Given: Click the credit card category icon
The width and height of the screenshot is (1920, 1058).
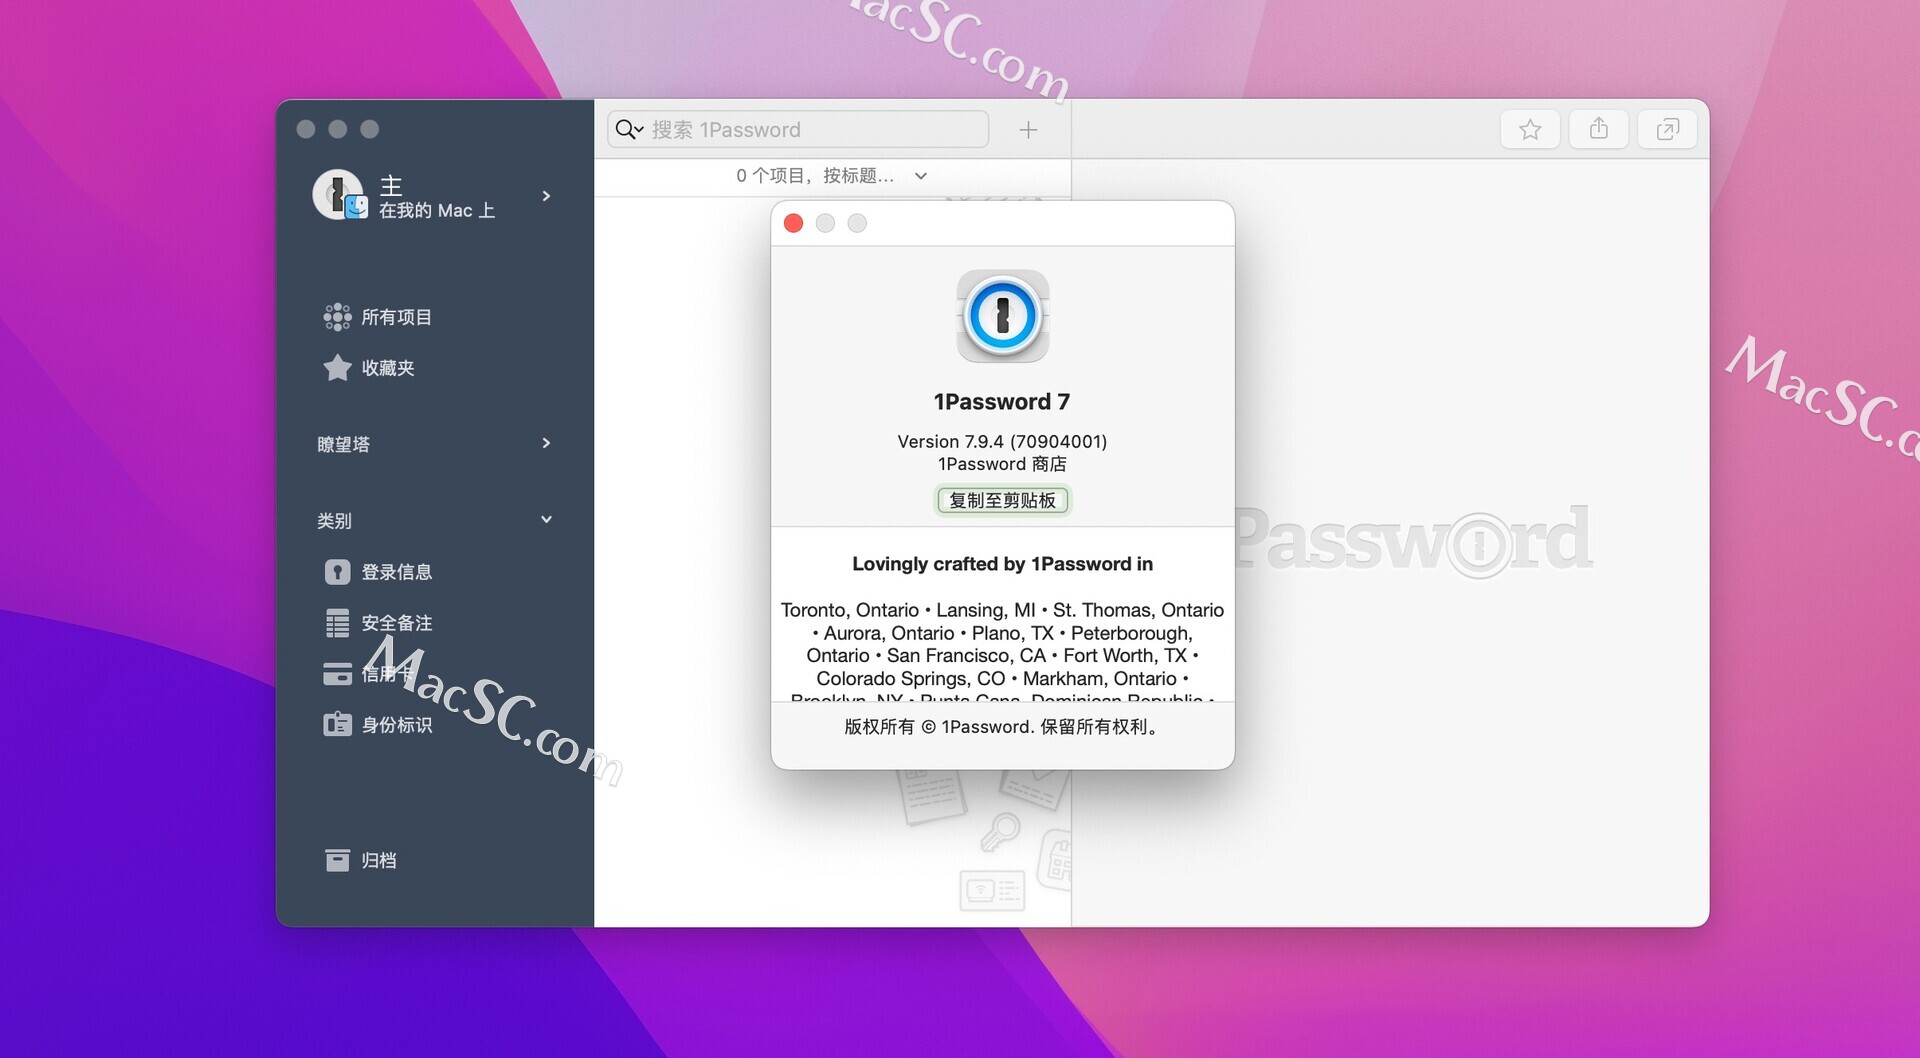Looking at the screenshot, I should (337, 674).
